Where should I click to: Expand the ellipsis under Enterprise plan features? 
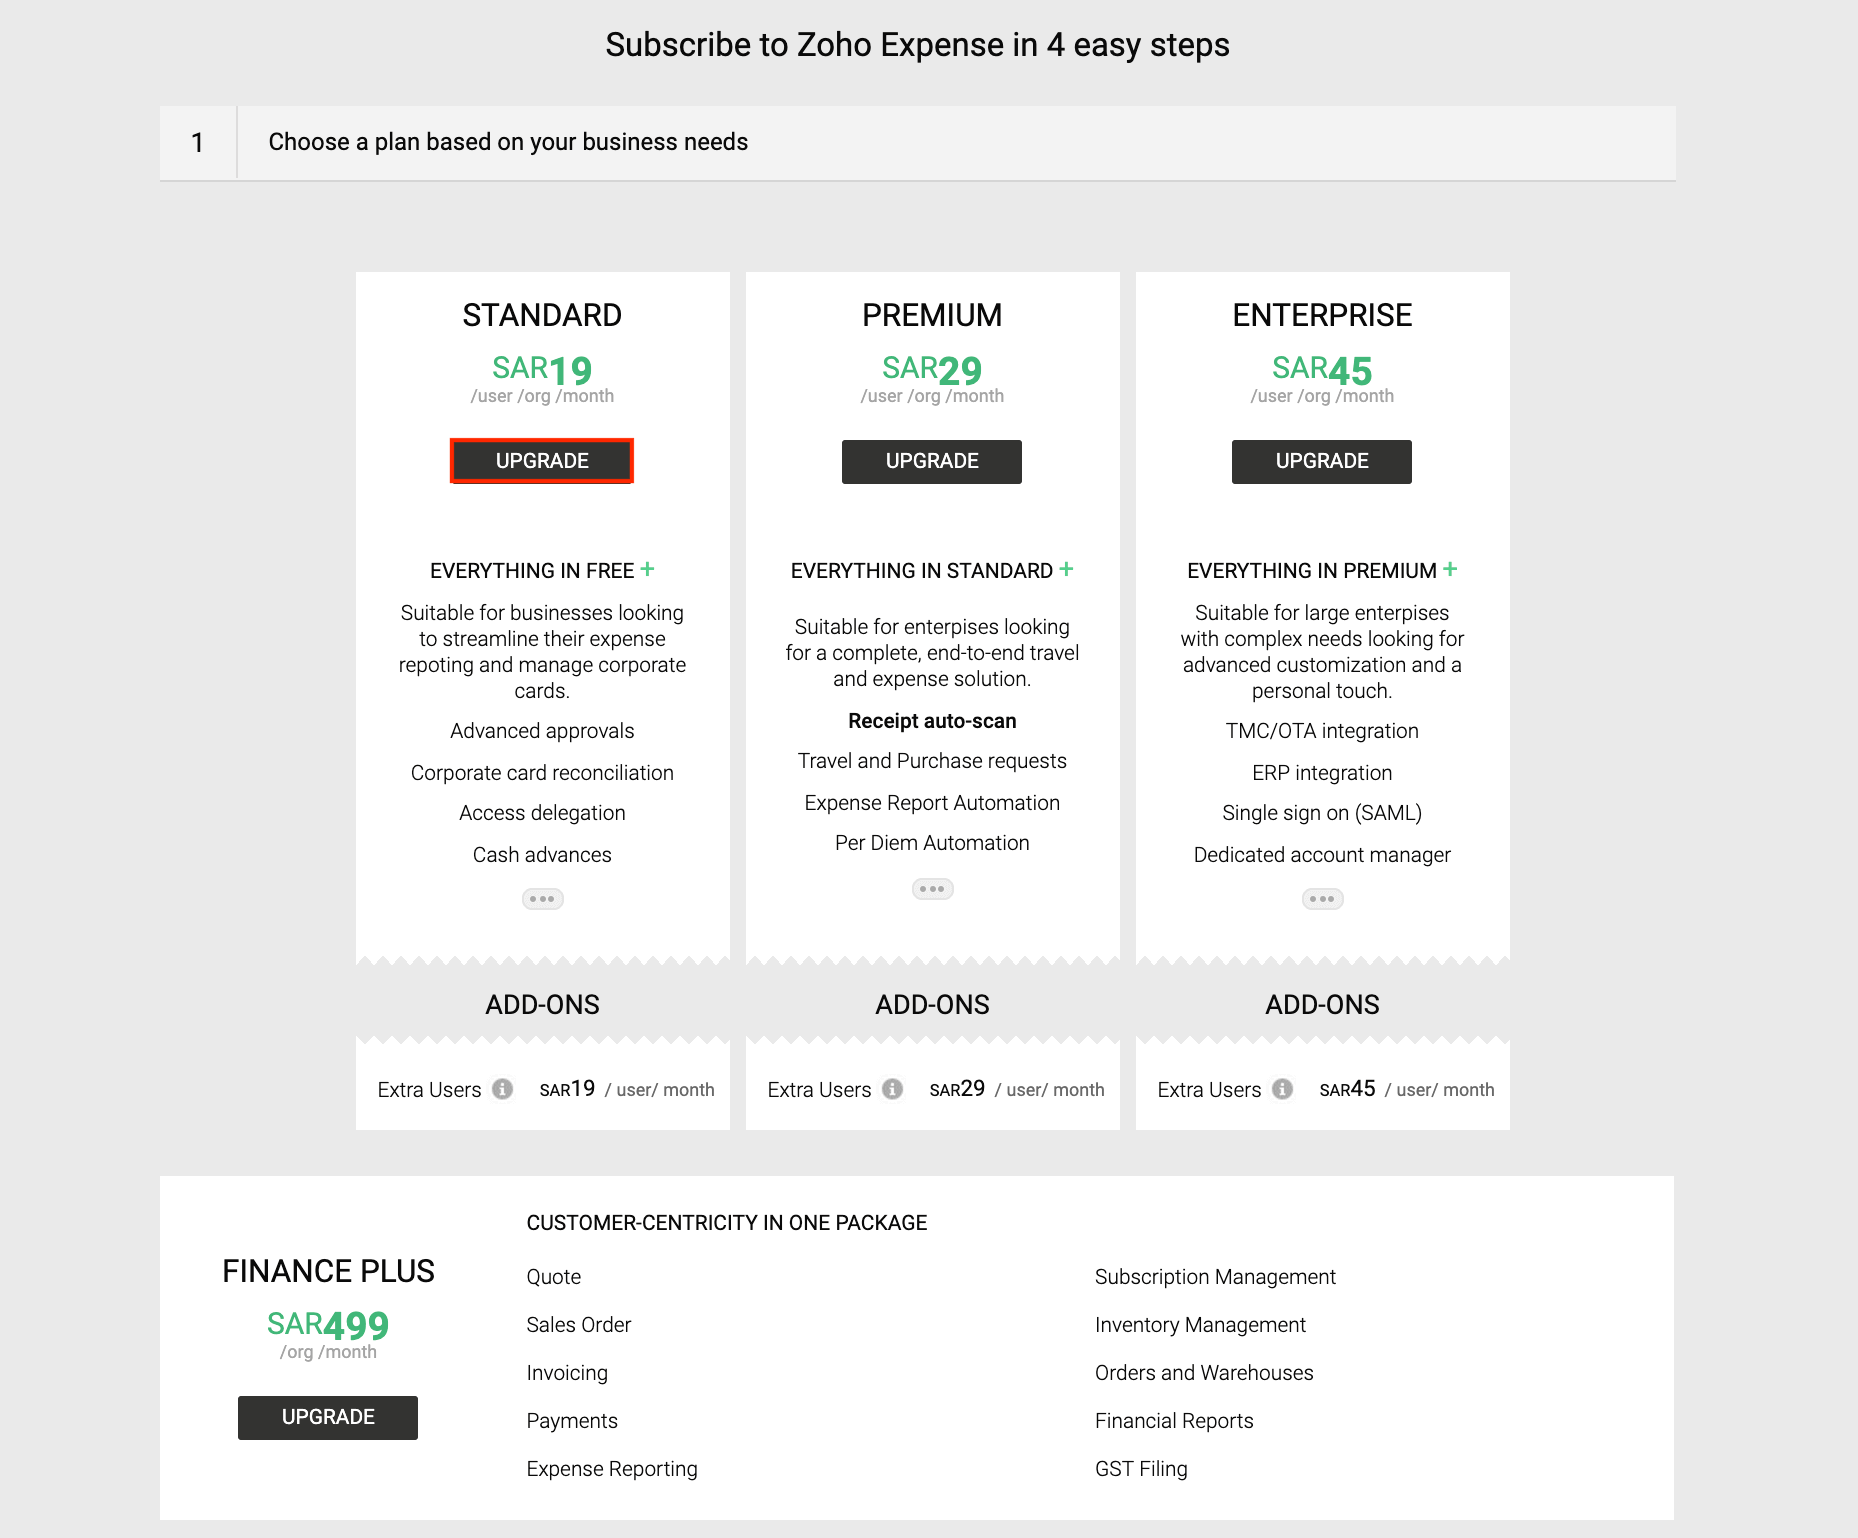(x=1322, y=898)
